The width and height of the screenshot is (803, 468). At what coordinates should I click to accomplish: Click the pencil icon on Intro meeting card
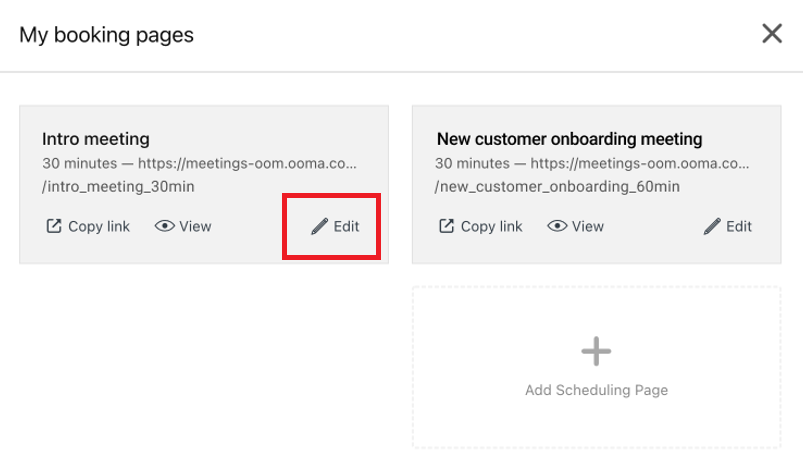point(319,226)
